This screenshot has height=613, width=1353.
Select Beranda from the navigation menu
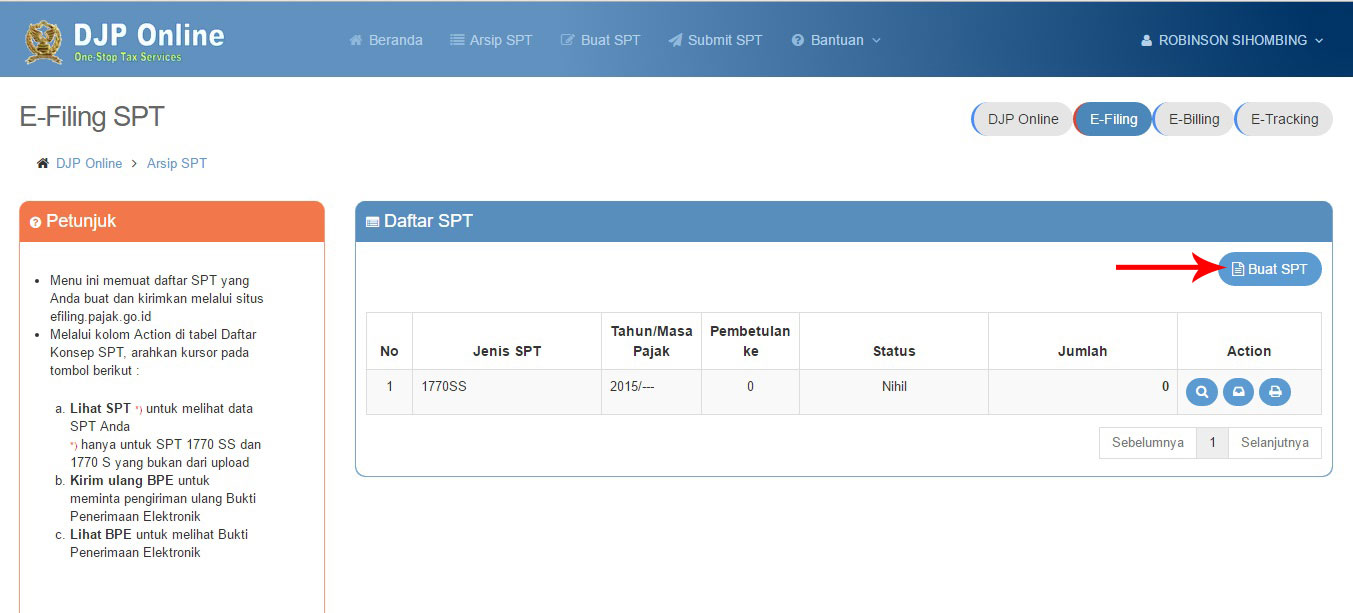(386, 40)
